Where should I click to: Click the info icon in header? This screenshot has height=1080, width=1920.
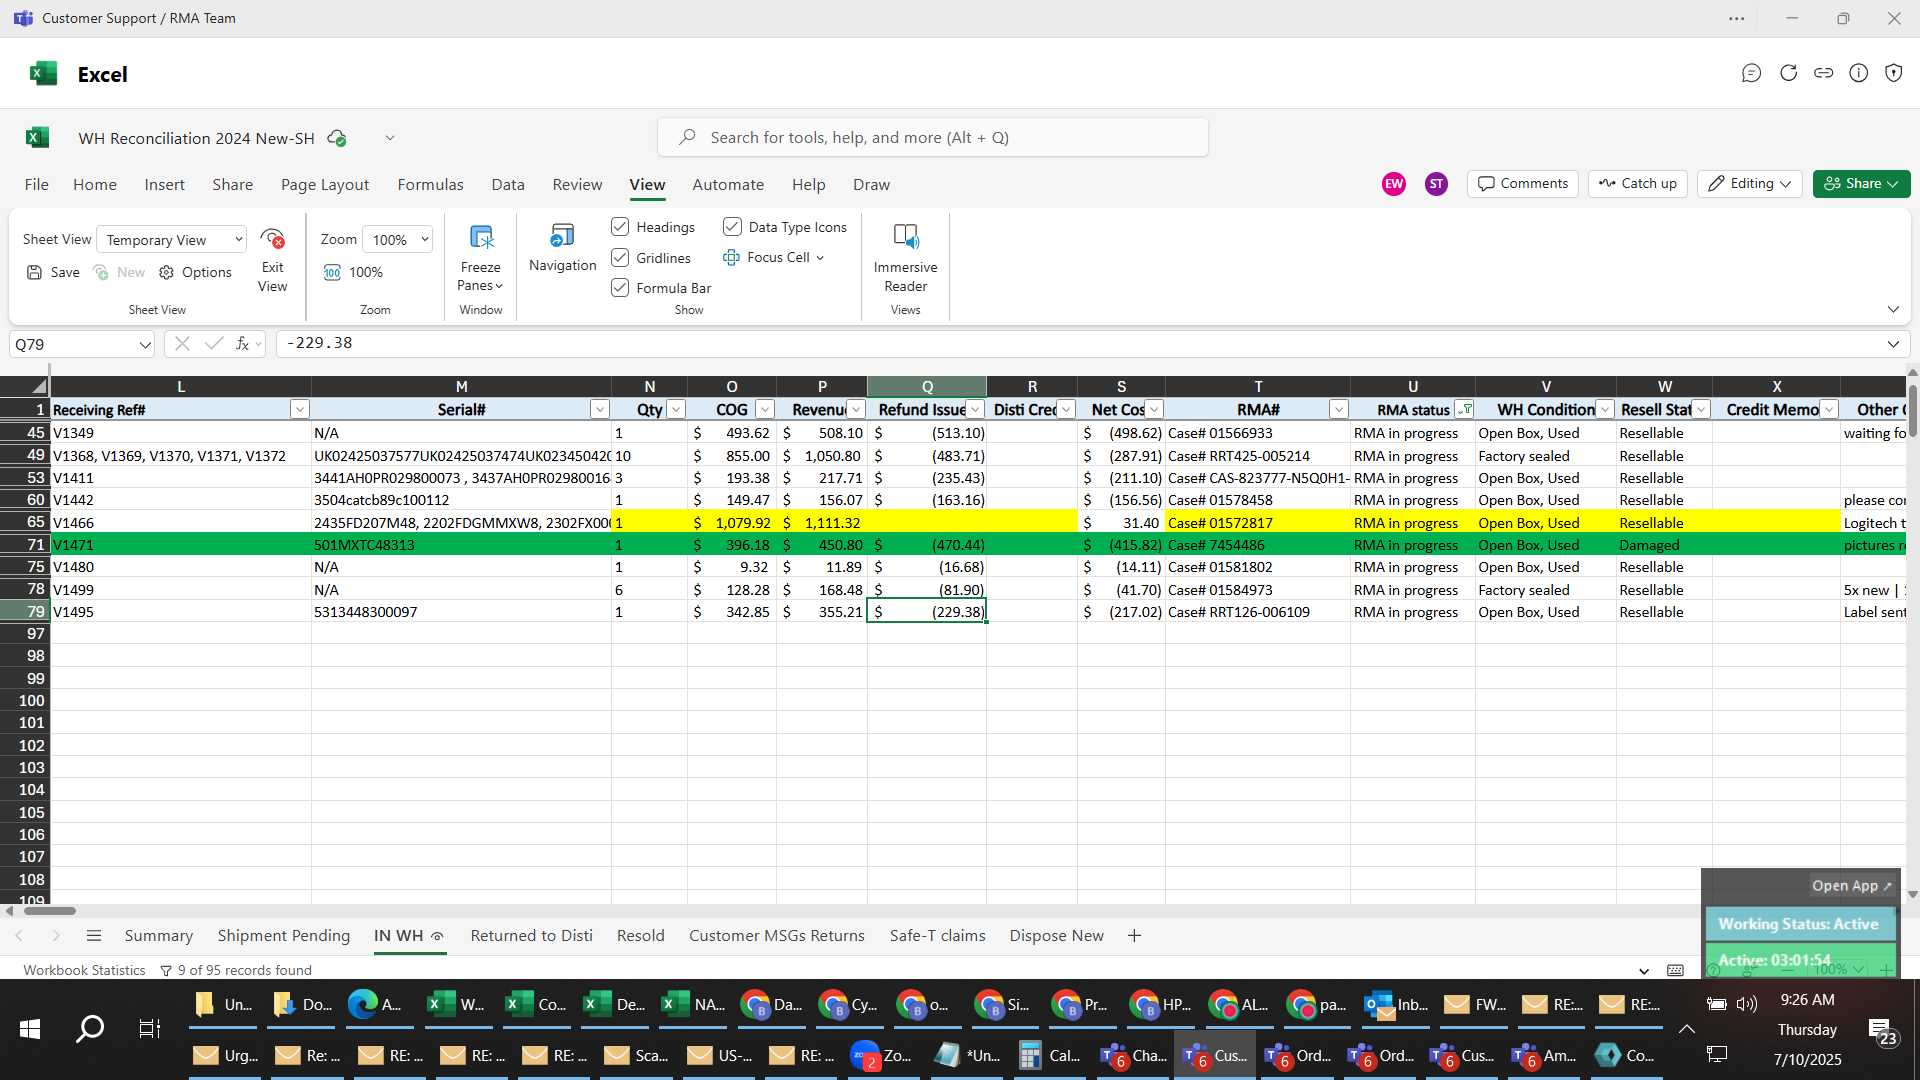[1858, 73]
